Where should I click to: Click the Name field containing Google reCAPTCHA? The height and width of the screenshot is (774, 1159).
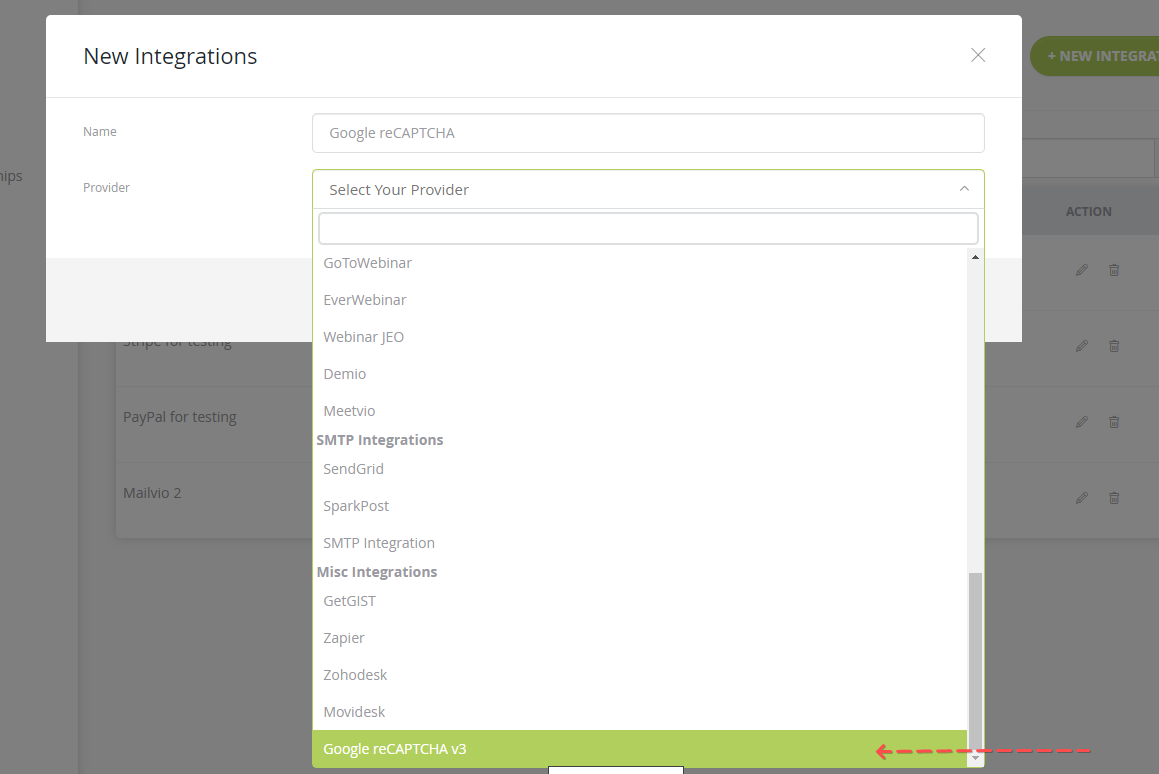[648, 133]
